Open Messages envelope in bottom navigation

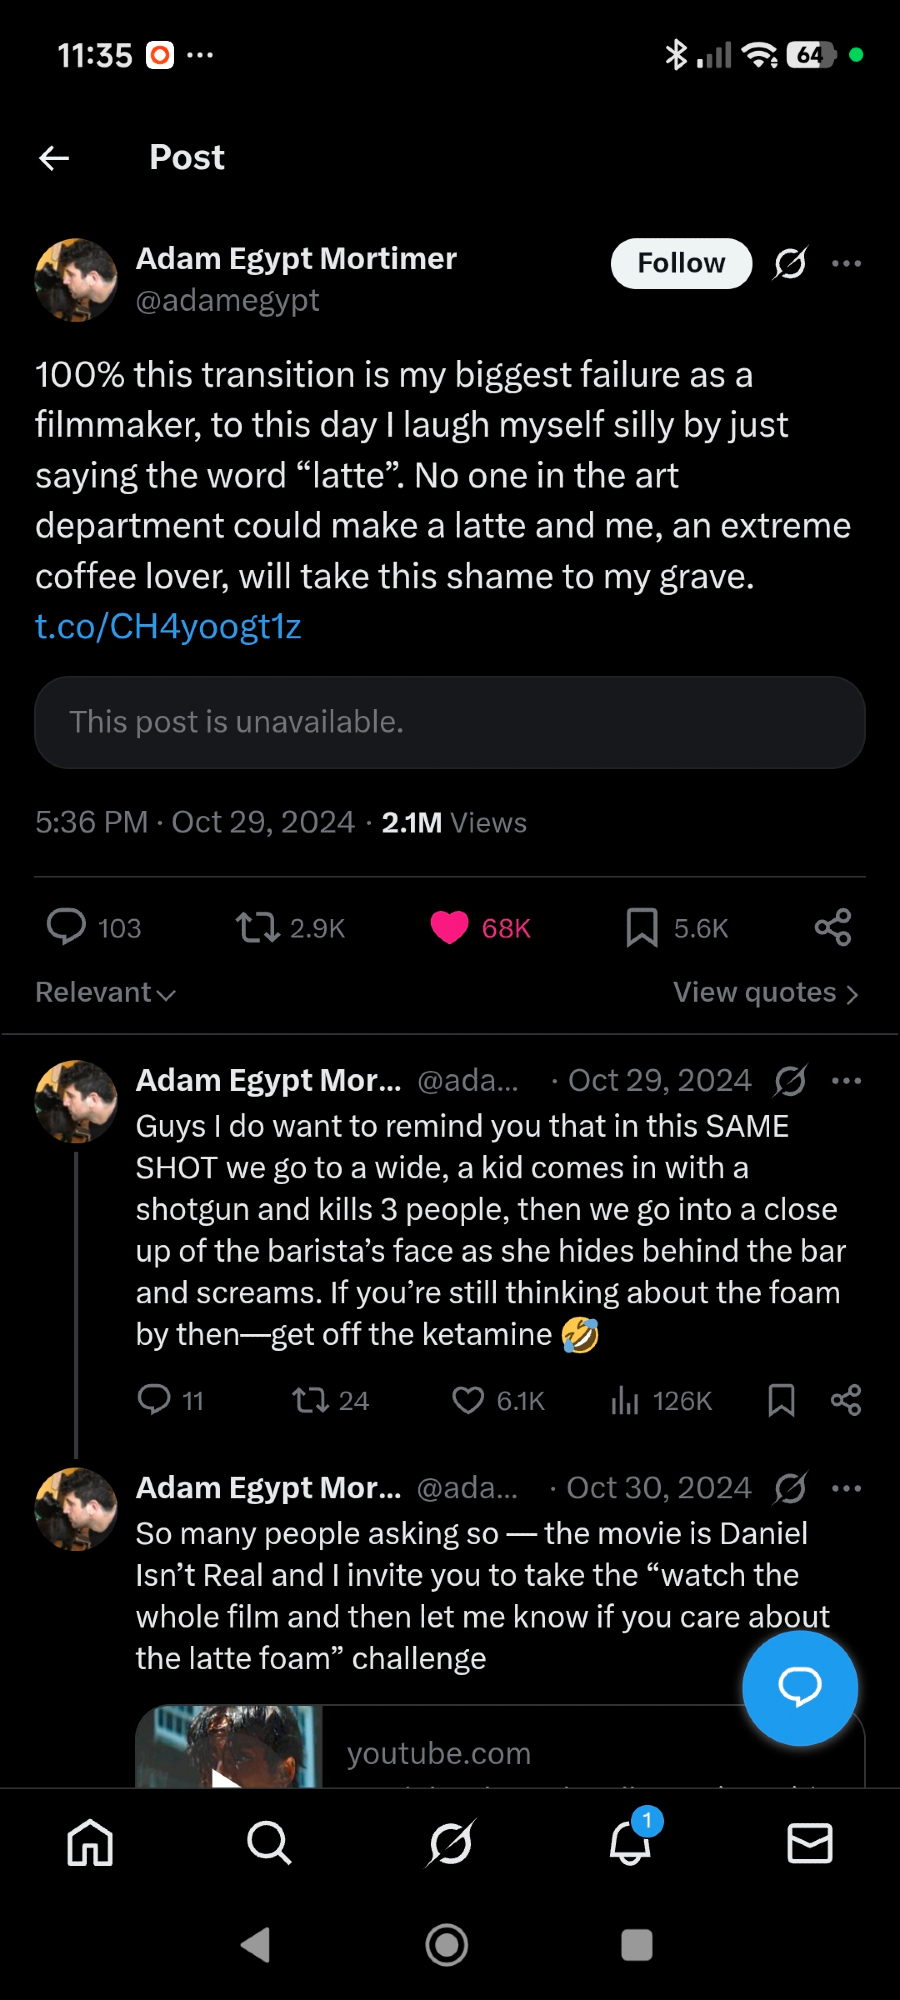(x=810, y=1842)
